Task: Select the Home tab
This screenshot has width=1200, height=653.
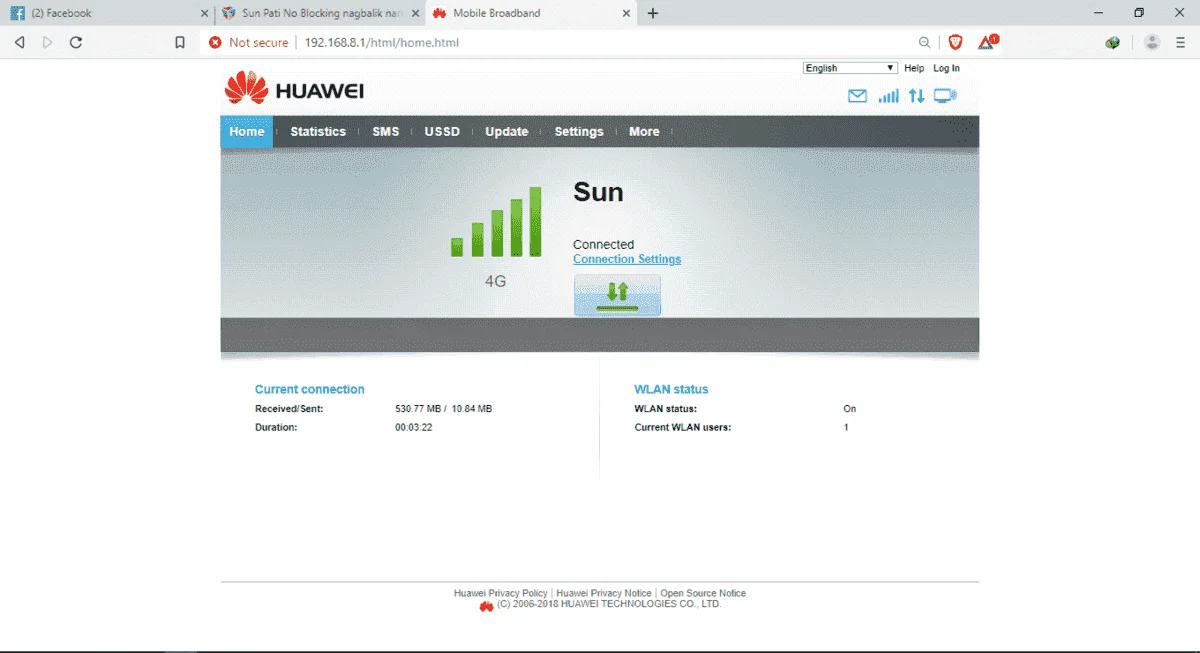Action: [247, 131]
